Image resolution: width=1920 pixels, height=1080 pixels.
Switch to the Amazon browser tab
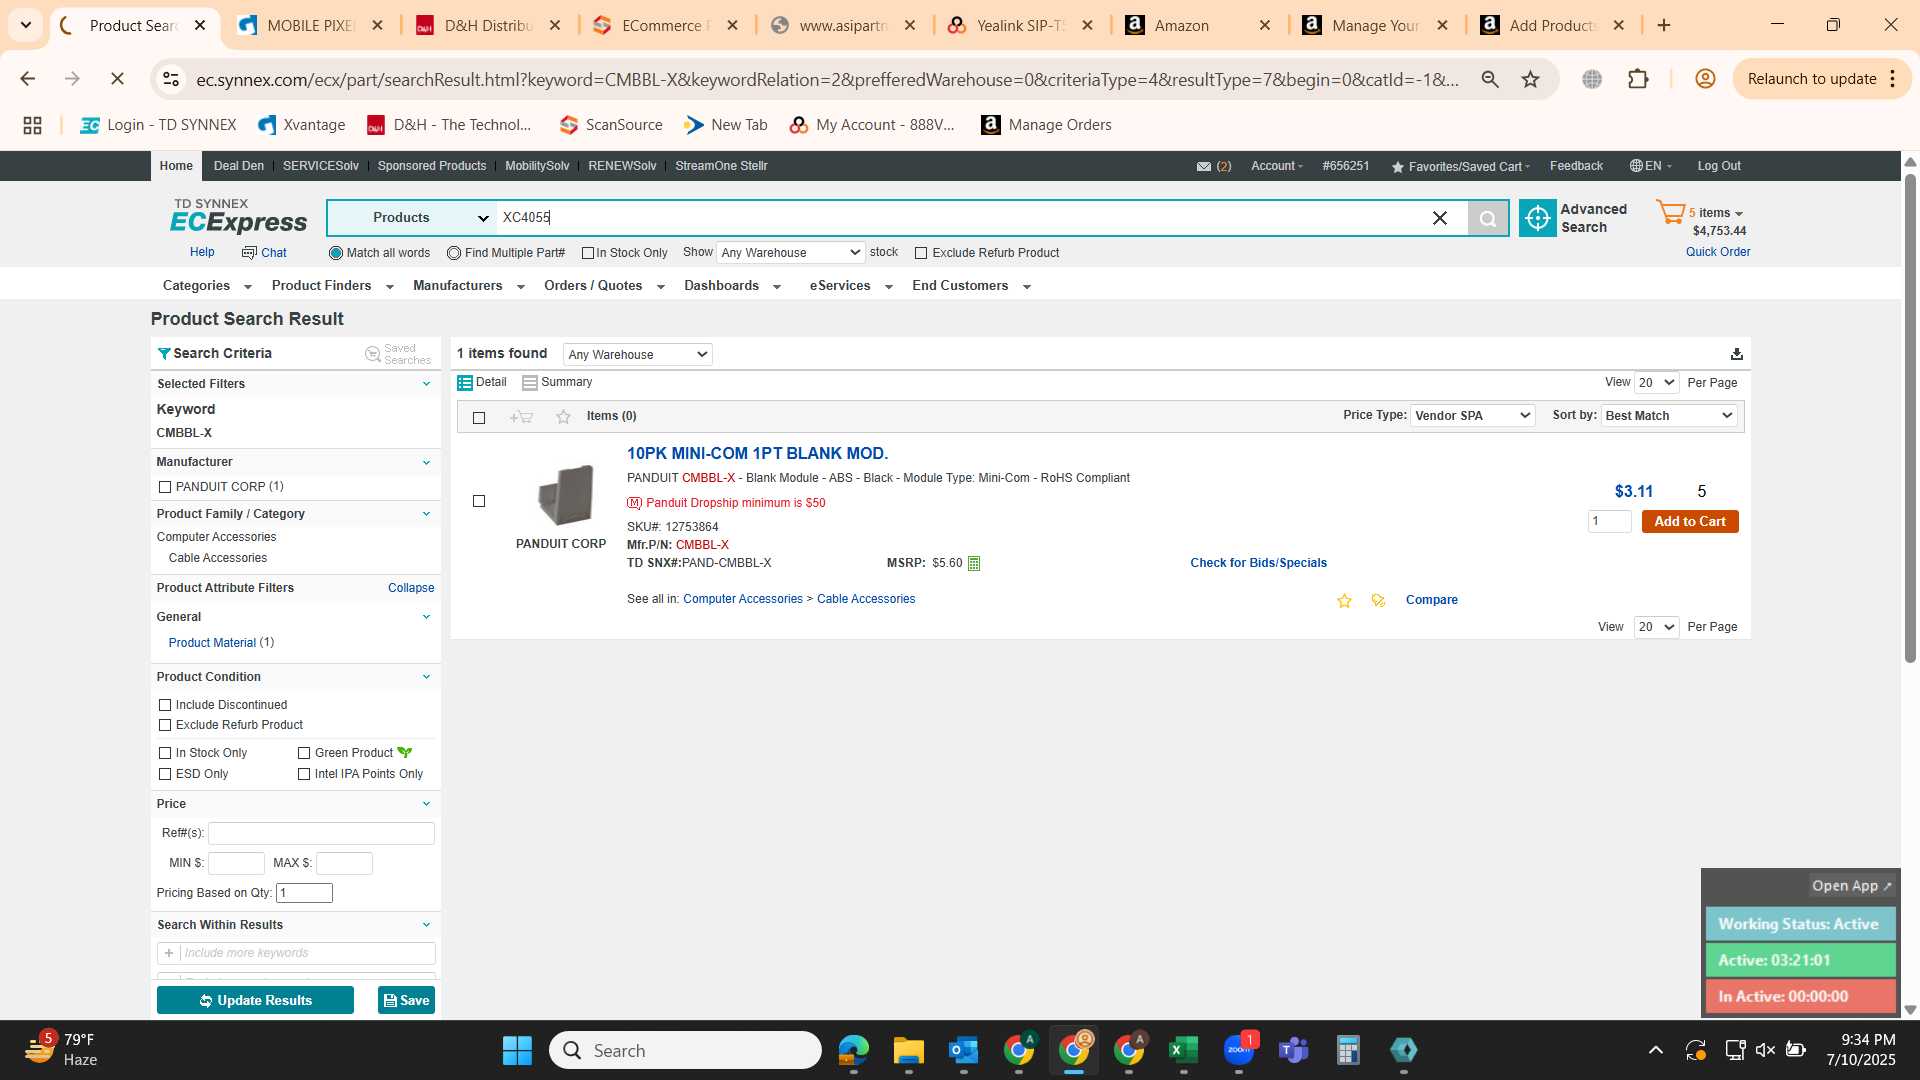[1198, 26]
